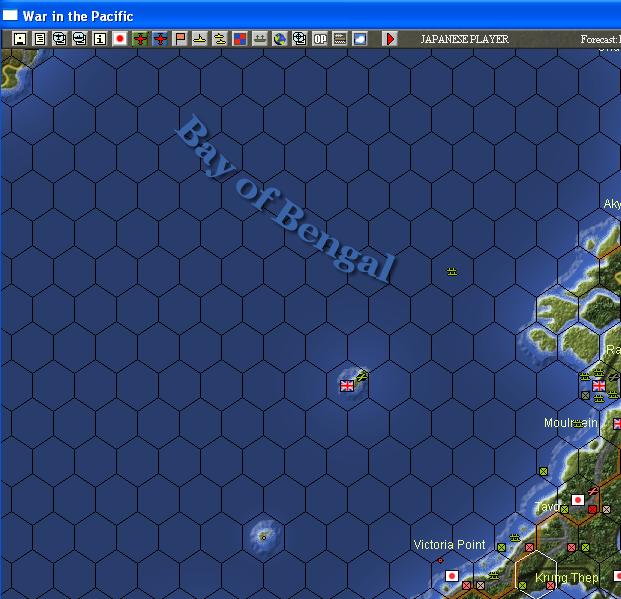
Task: Click the second head-shaped report icon
Action: [80, 39]
